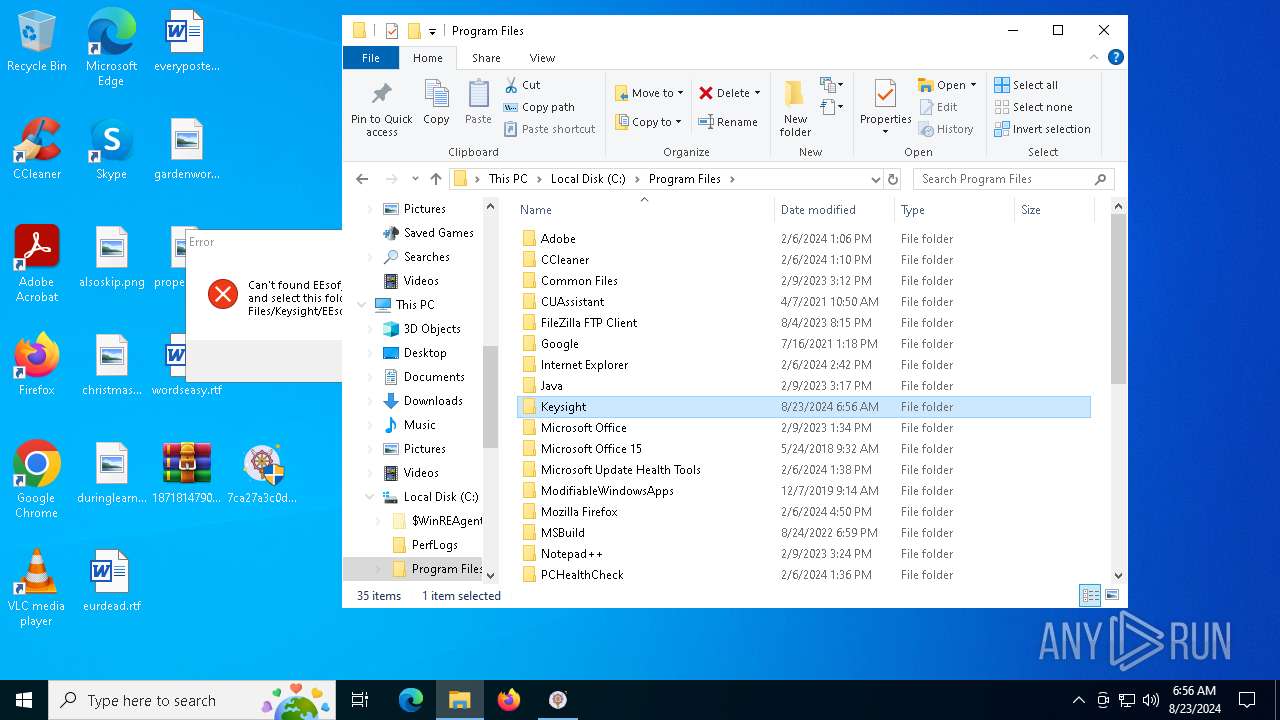
Task: Create a New folder
Action: point(795,108)
